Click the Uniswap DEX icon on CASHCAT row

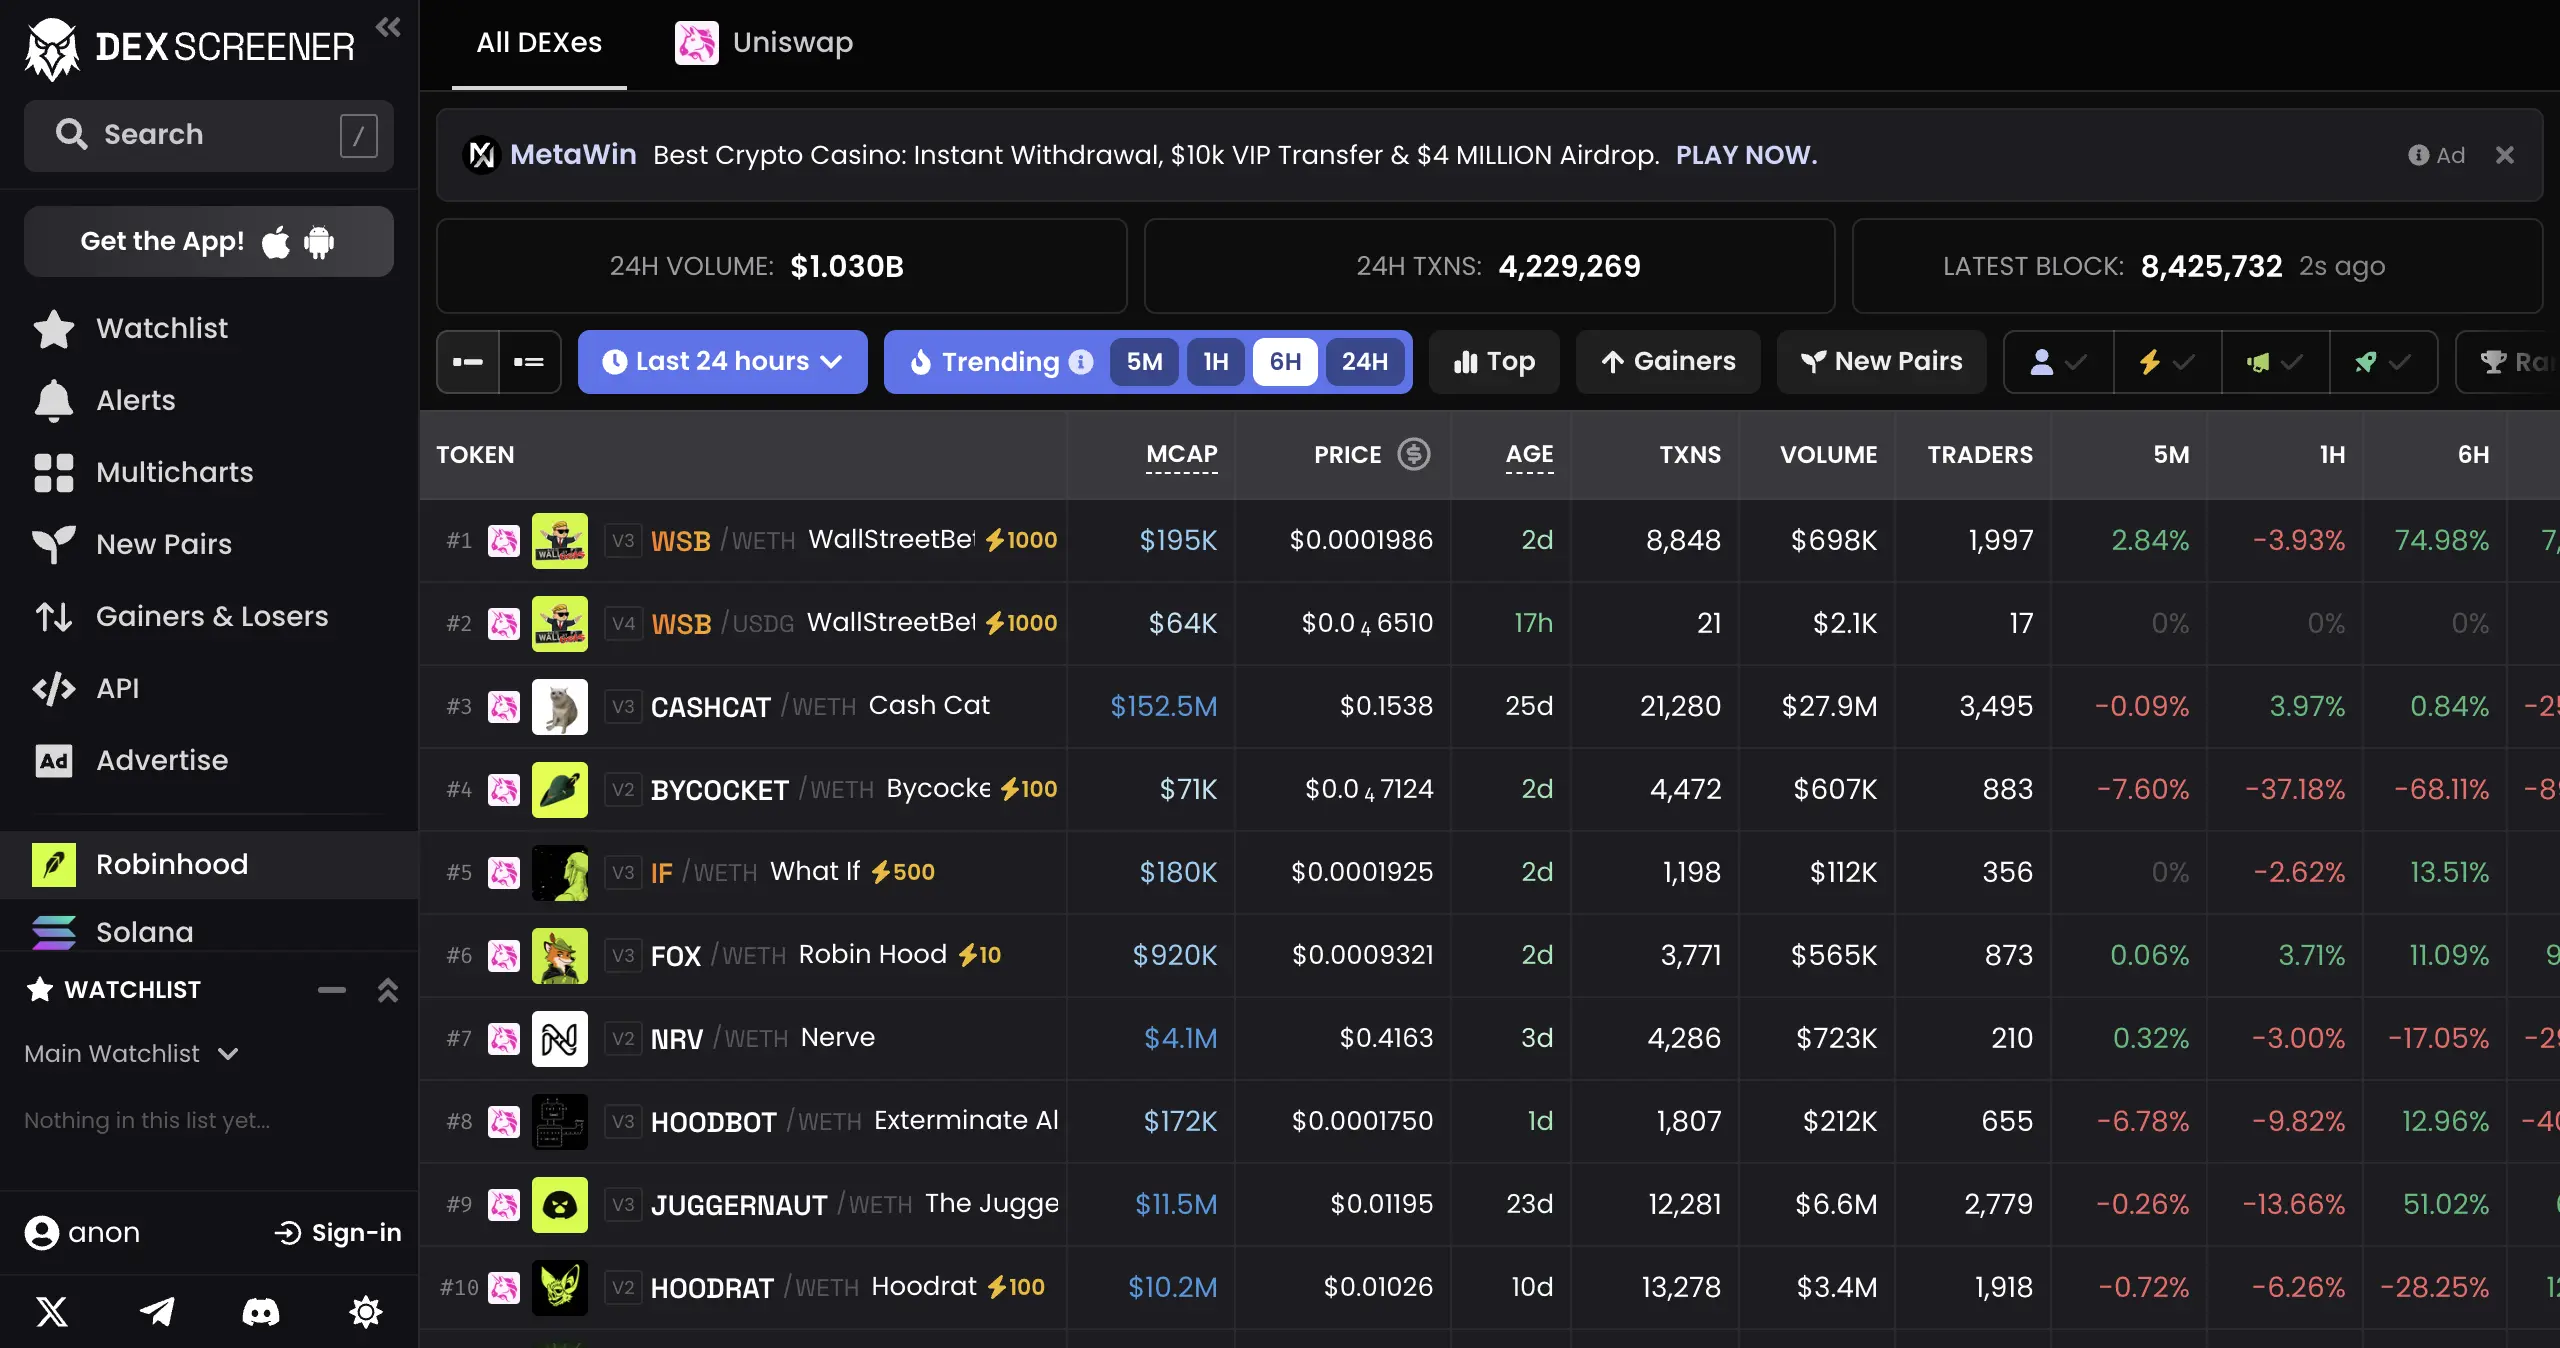[504, 707]
